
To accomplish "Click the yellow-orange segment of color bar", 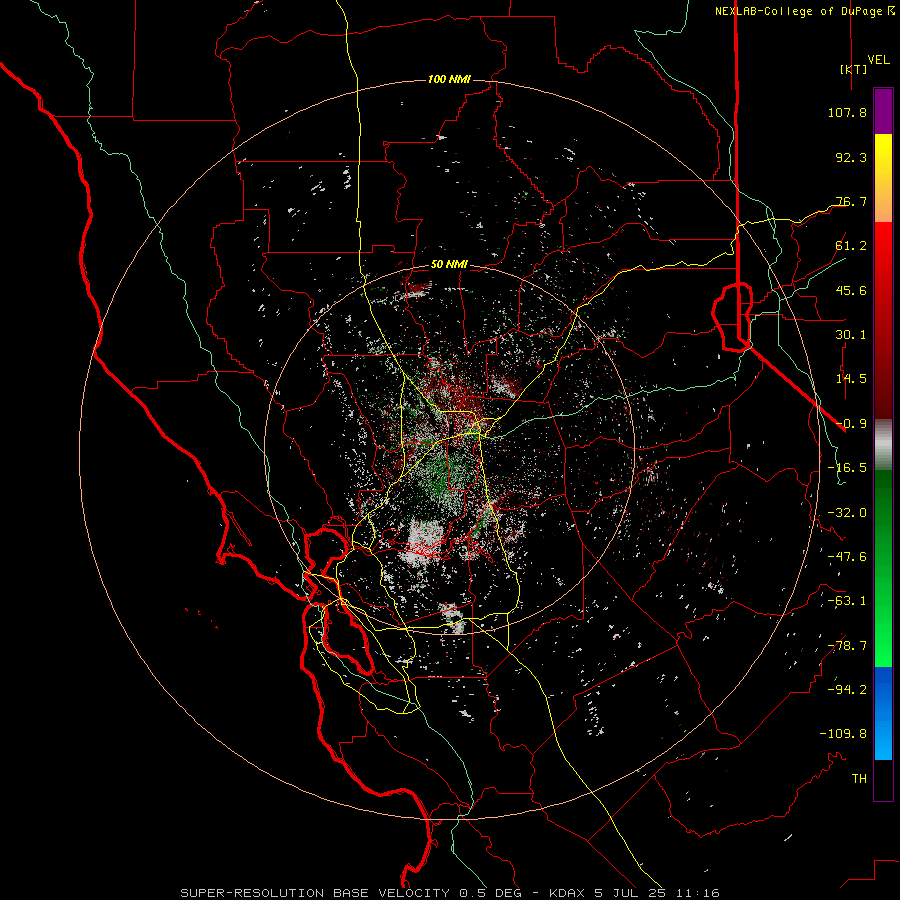I will point(883,178).
